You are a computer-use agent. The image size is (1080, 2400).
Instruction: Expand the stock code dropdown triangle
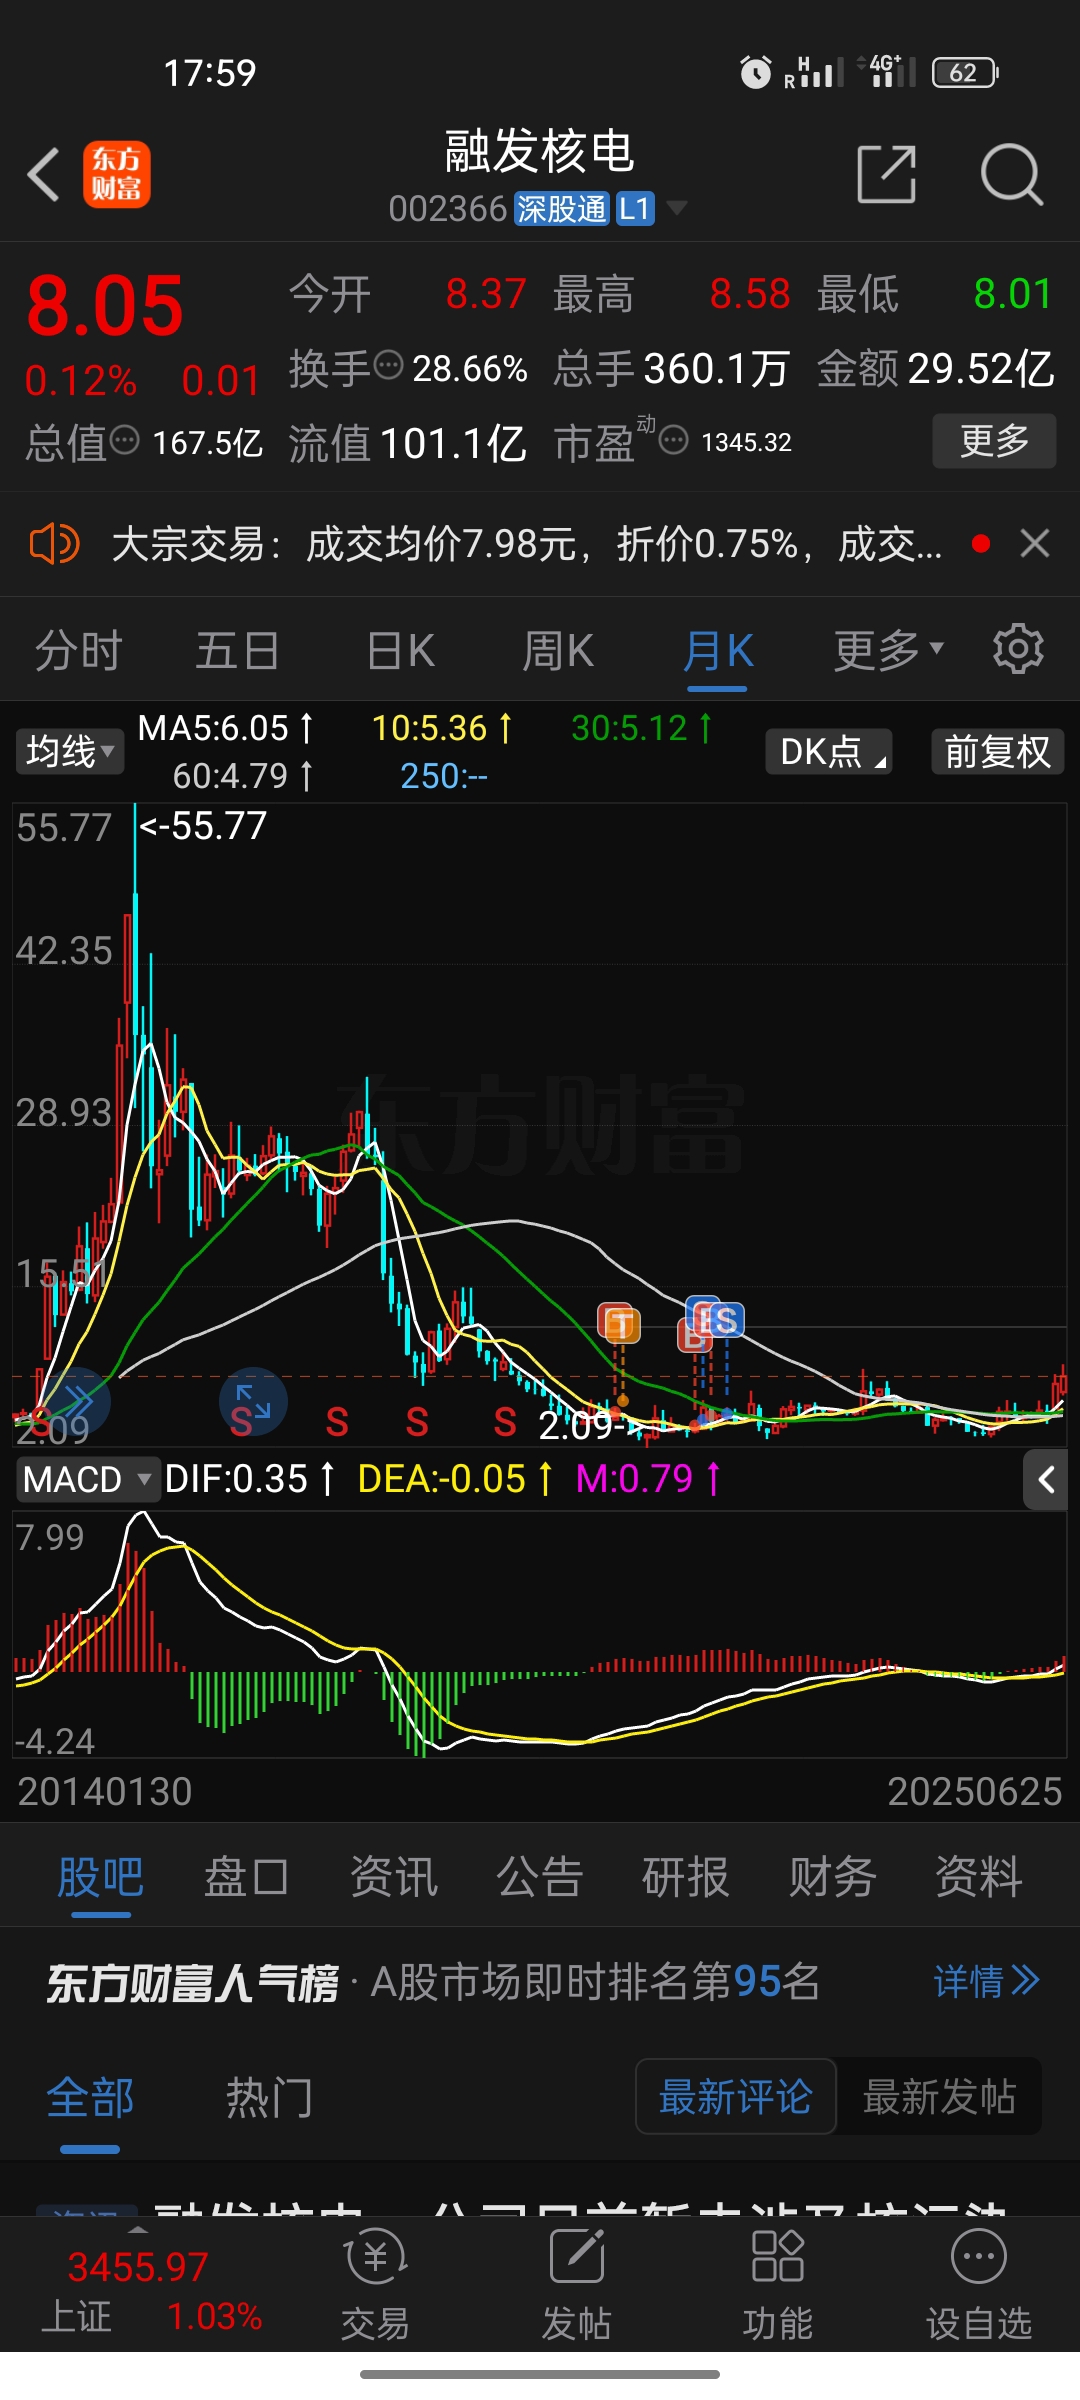(x=677, y=209)
